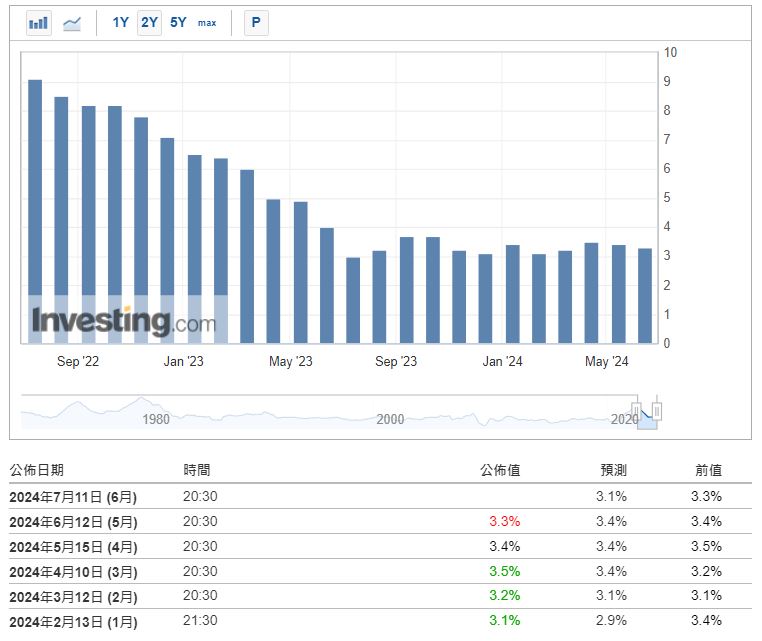Select the 2Y time range
This screenshot has height=641, width=762.
coord(149,22)
